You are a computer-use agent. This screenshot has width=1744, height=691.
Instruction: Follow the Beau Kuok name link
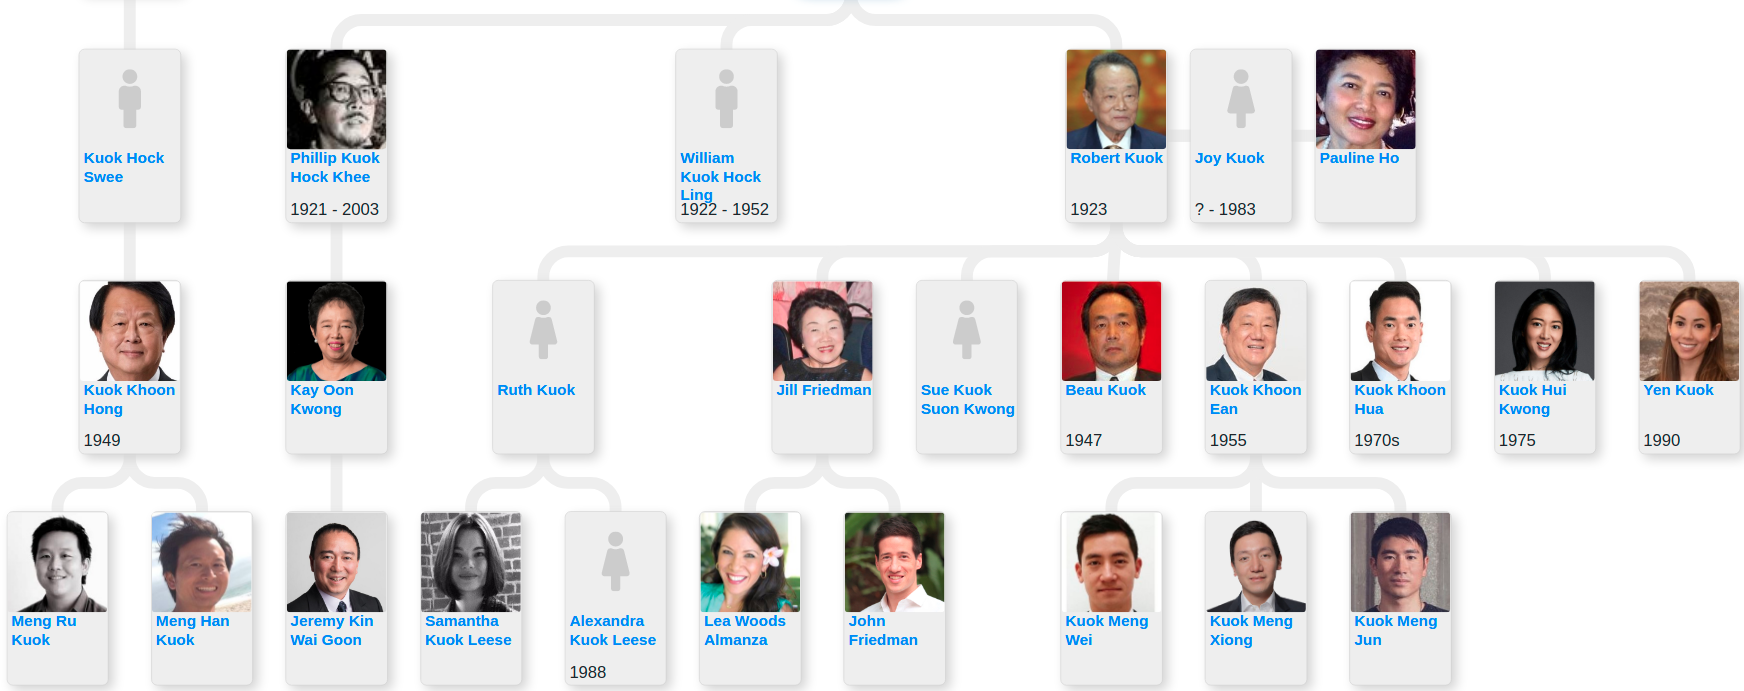pyautogui.click(x=1106, y=390)
